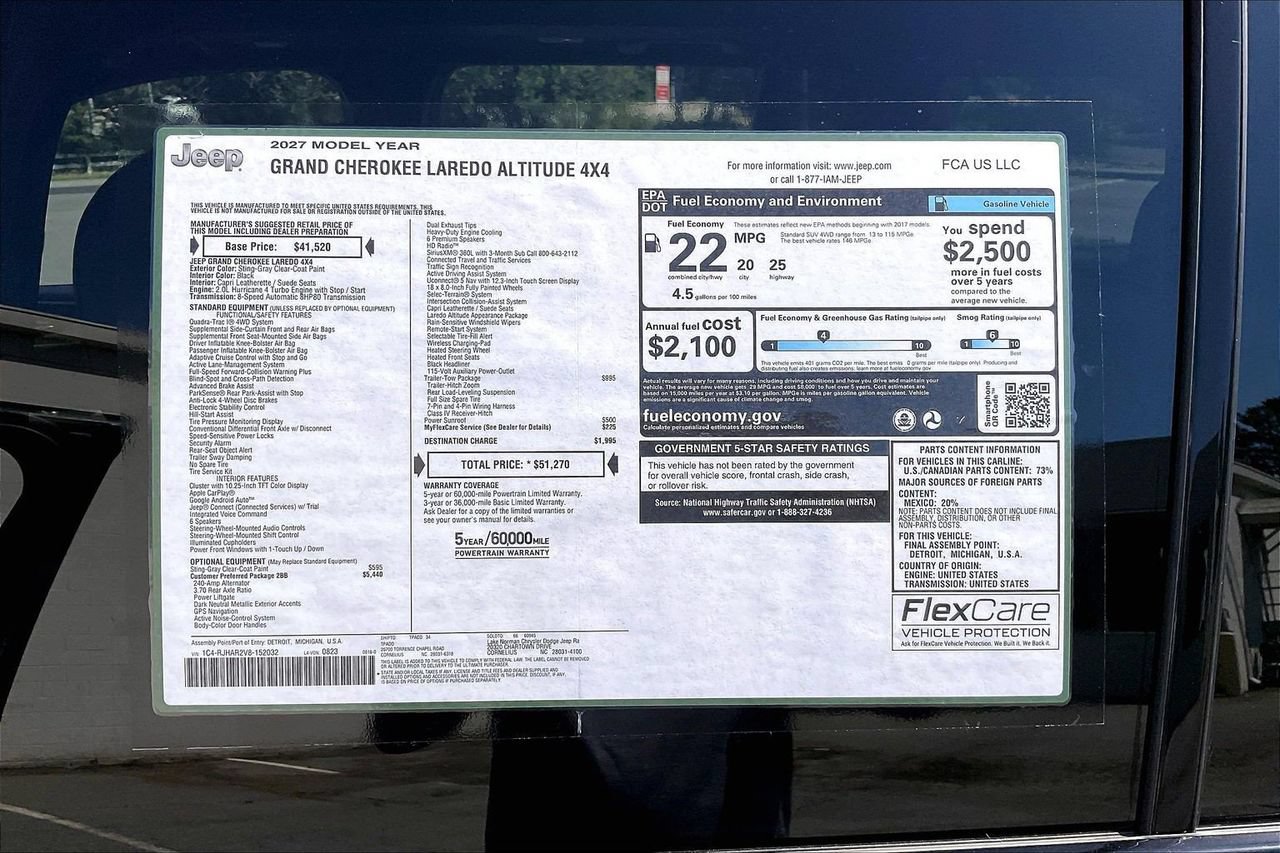The image size is (1280, 853).
Task: Select the FlexCare Vehicle Protection logo
Action: (x=974, y=621)
